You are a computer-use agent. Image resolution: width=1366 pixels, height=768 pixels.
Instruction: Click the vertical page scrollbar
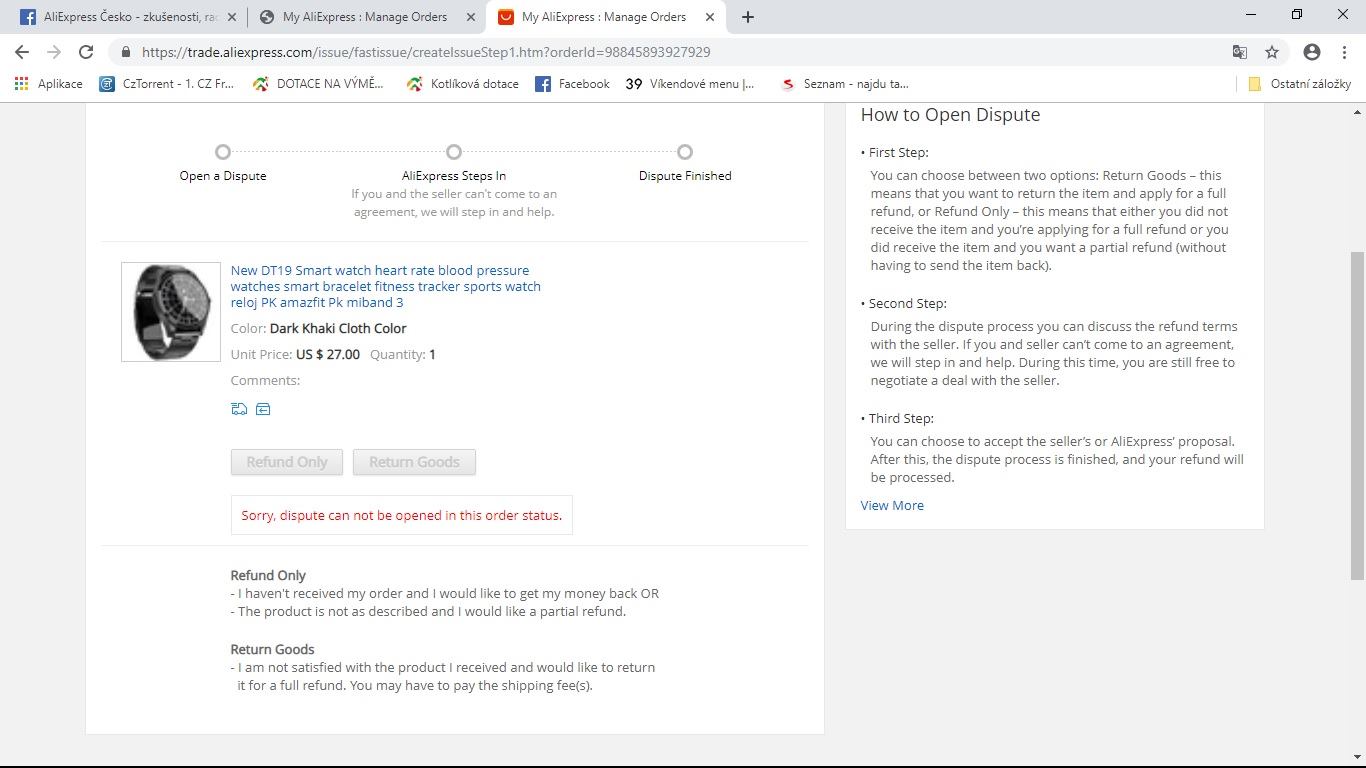(x=1357, y=414)
